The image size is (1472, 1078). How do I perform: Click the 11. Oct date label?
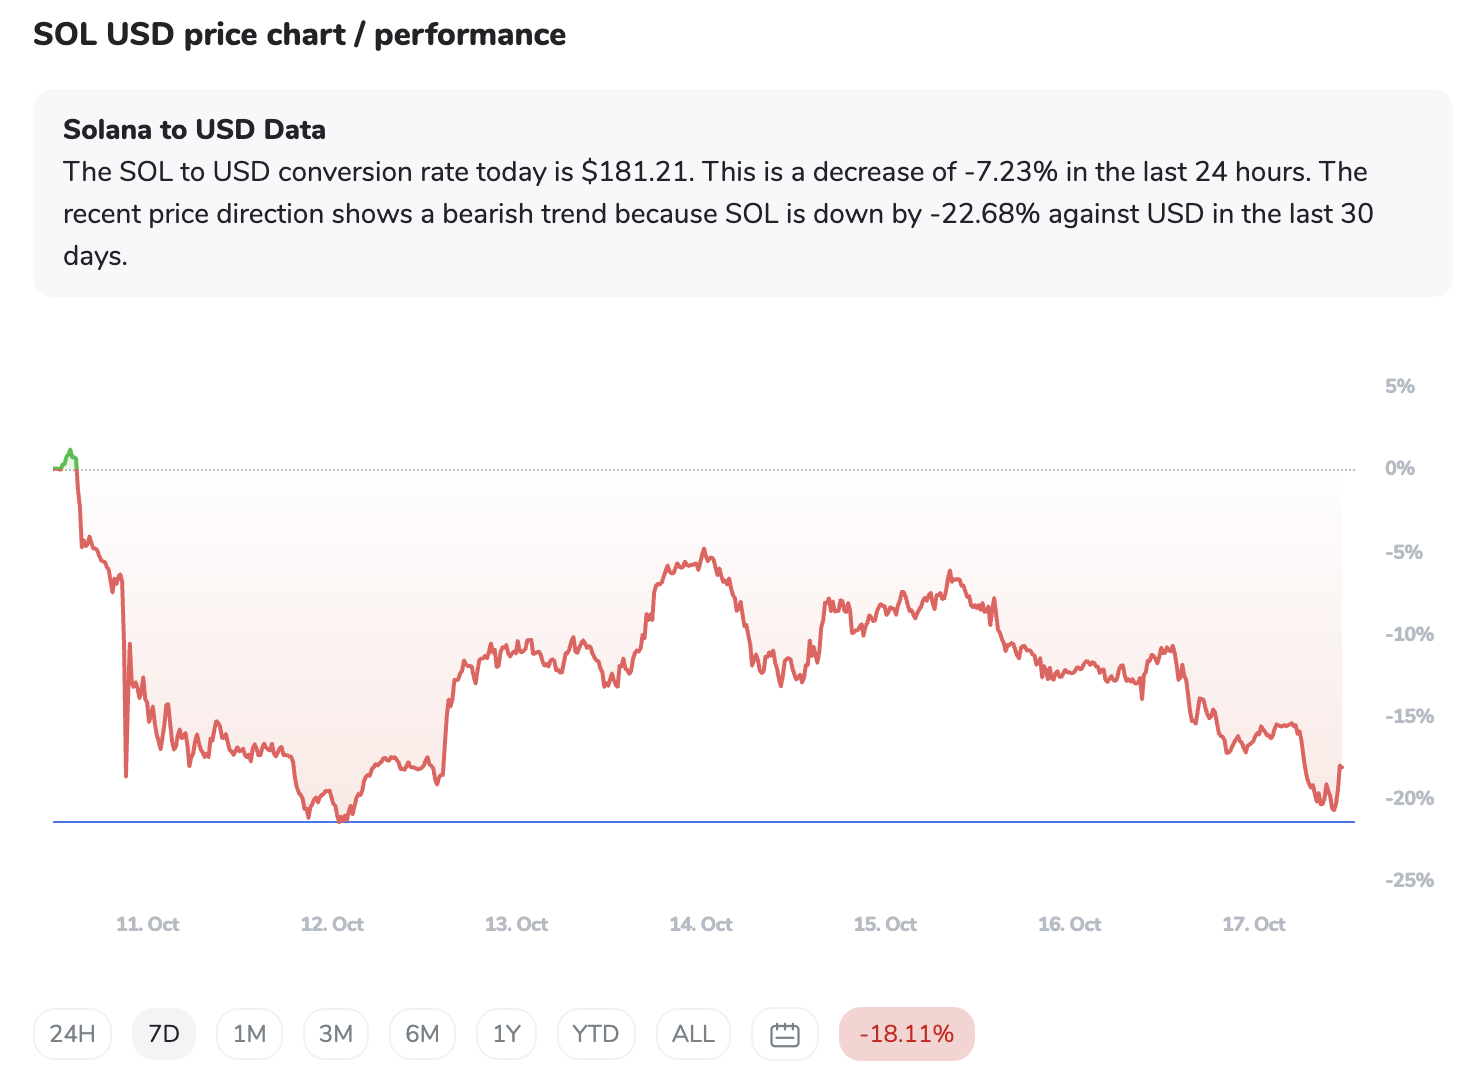[x=148, y=924]
